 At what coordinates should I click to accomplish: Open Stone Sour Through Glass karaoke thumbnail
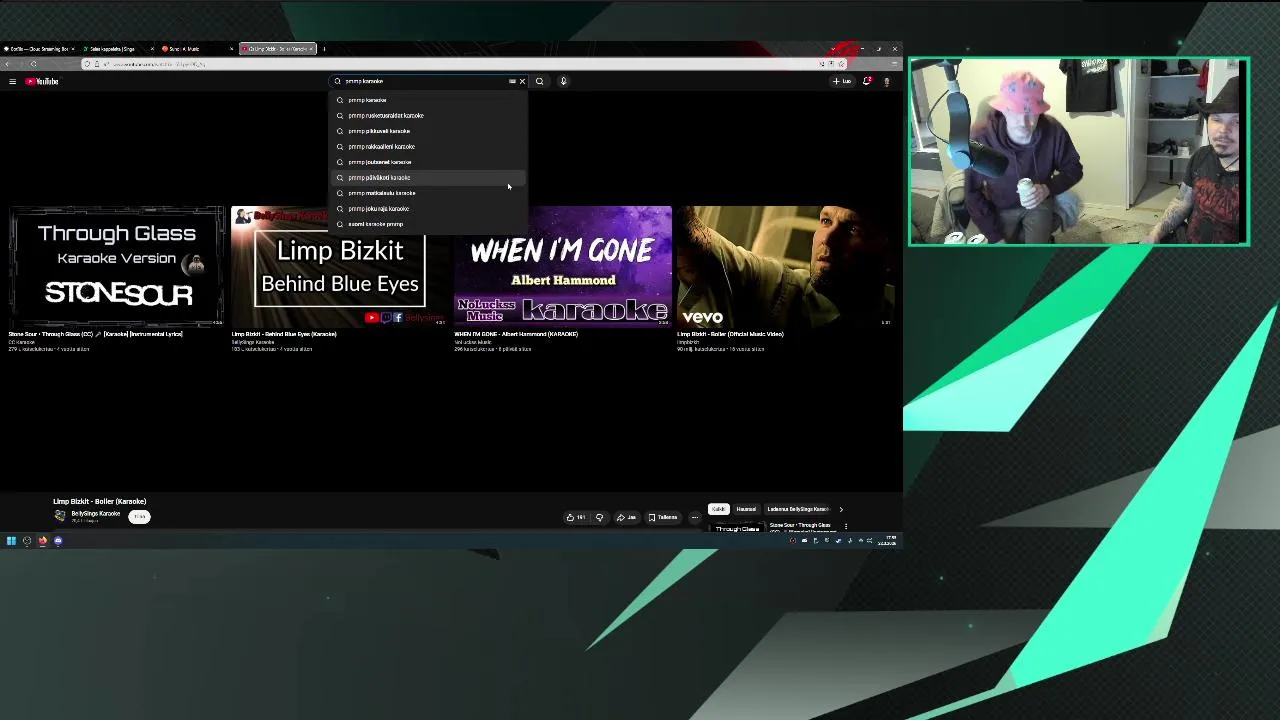pos(117,266)
